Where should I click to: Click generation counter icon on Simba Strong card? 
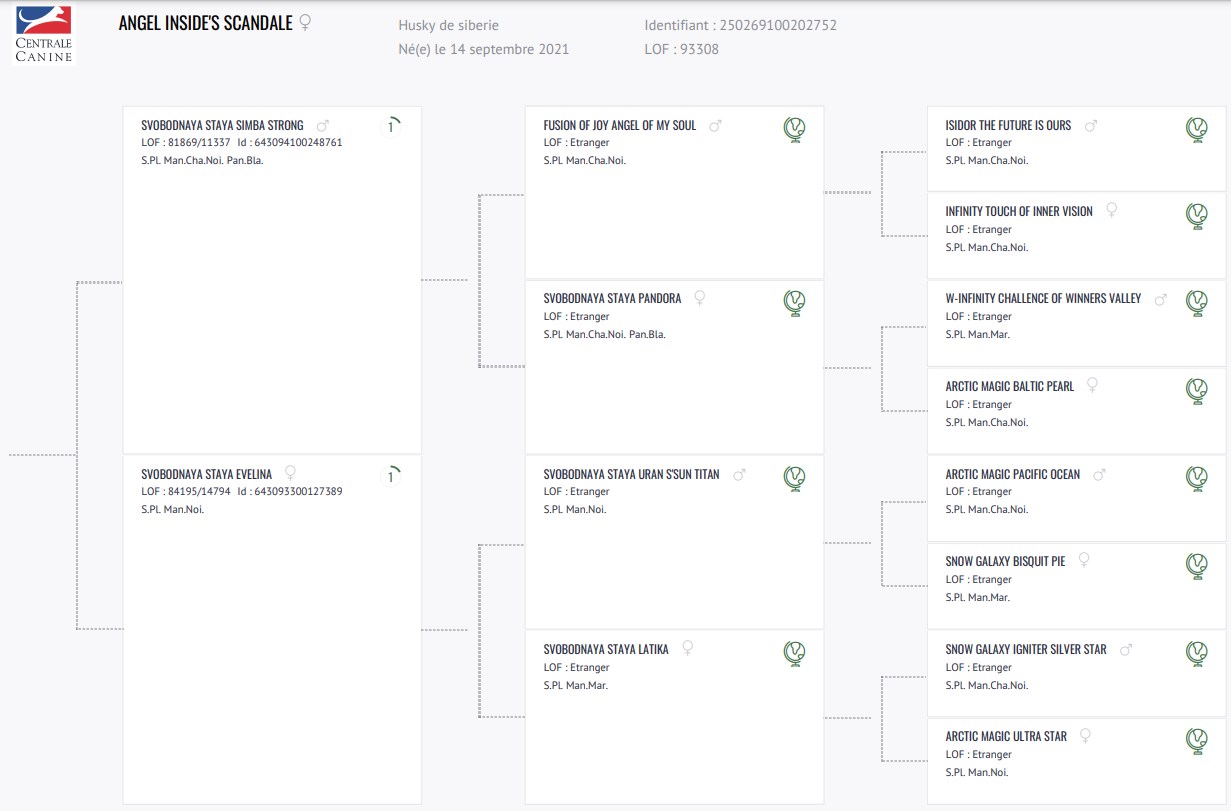(x=392, y=127)
